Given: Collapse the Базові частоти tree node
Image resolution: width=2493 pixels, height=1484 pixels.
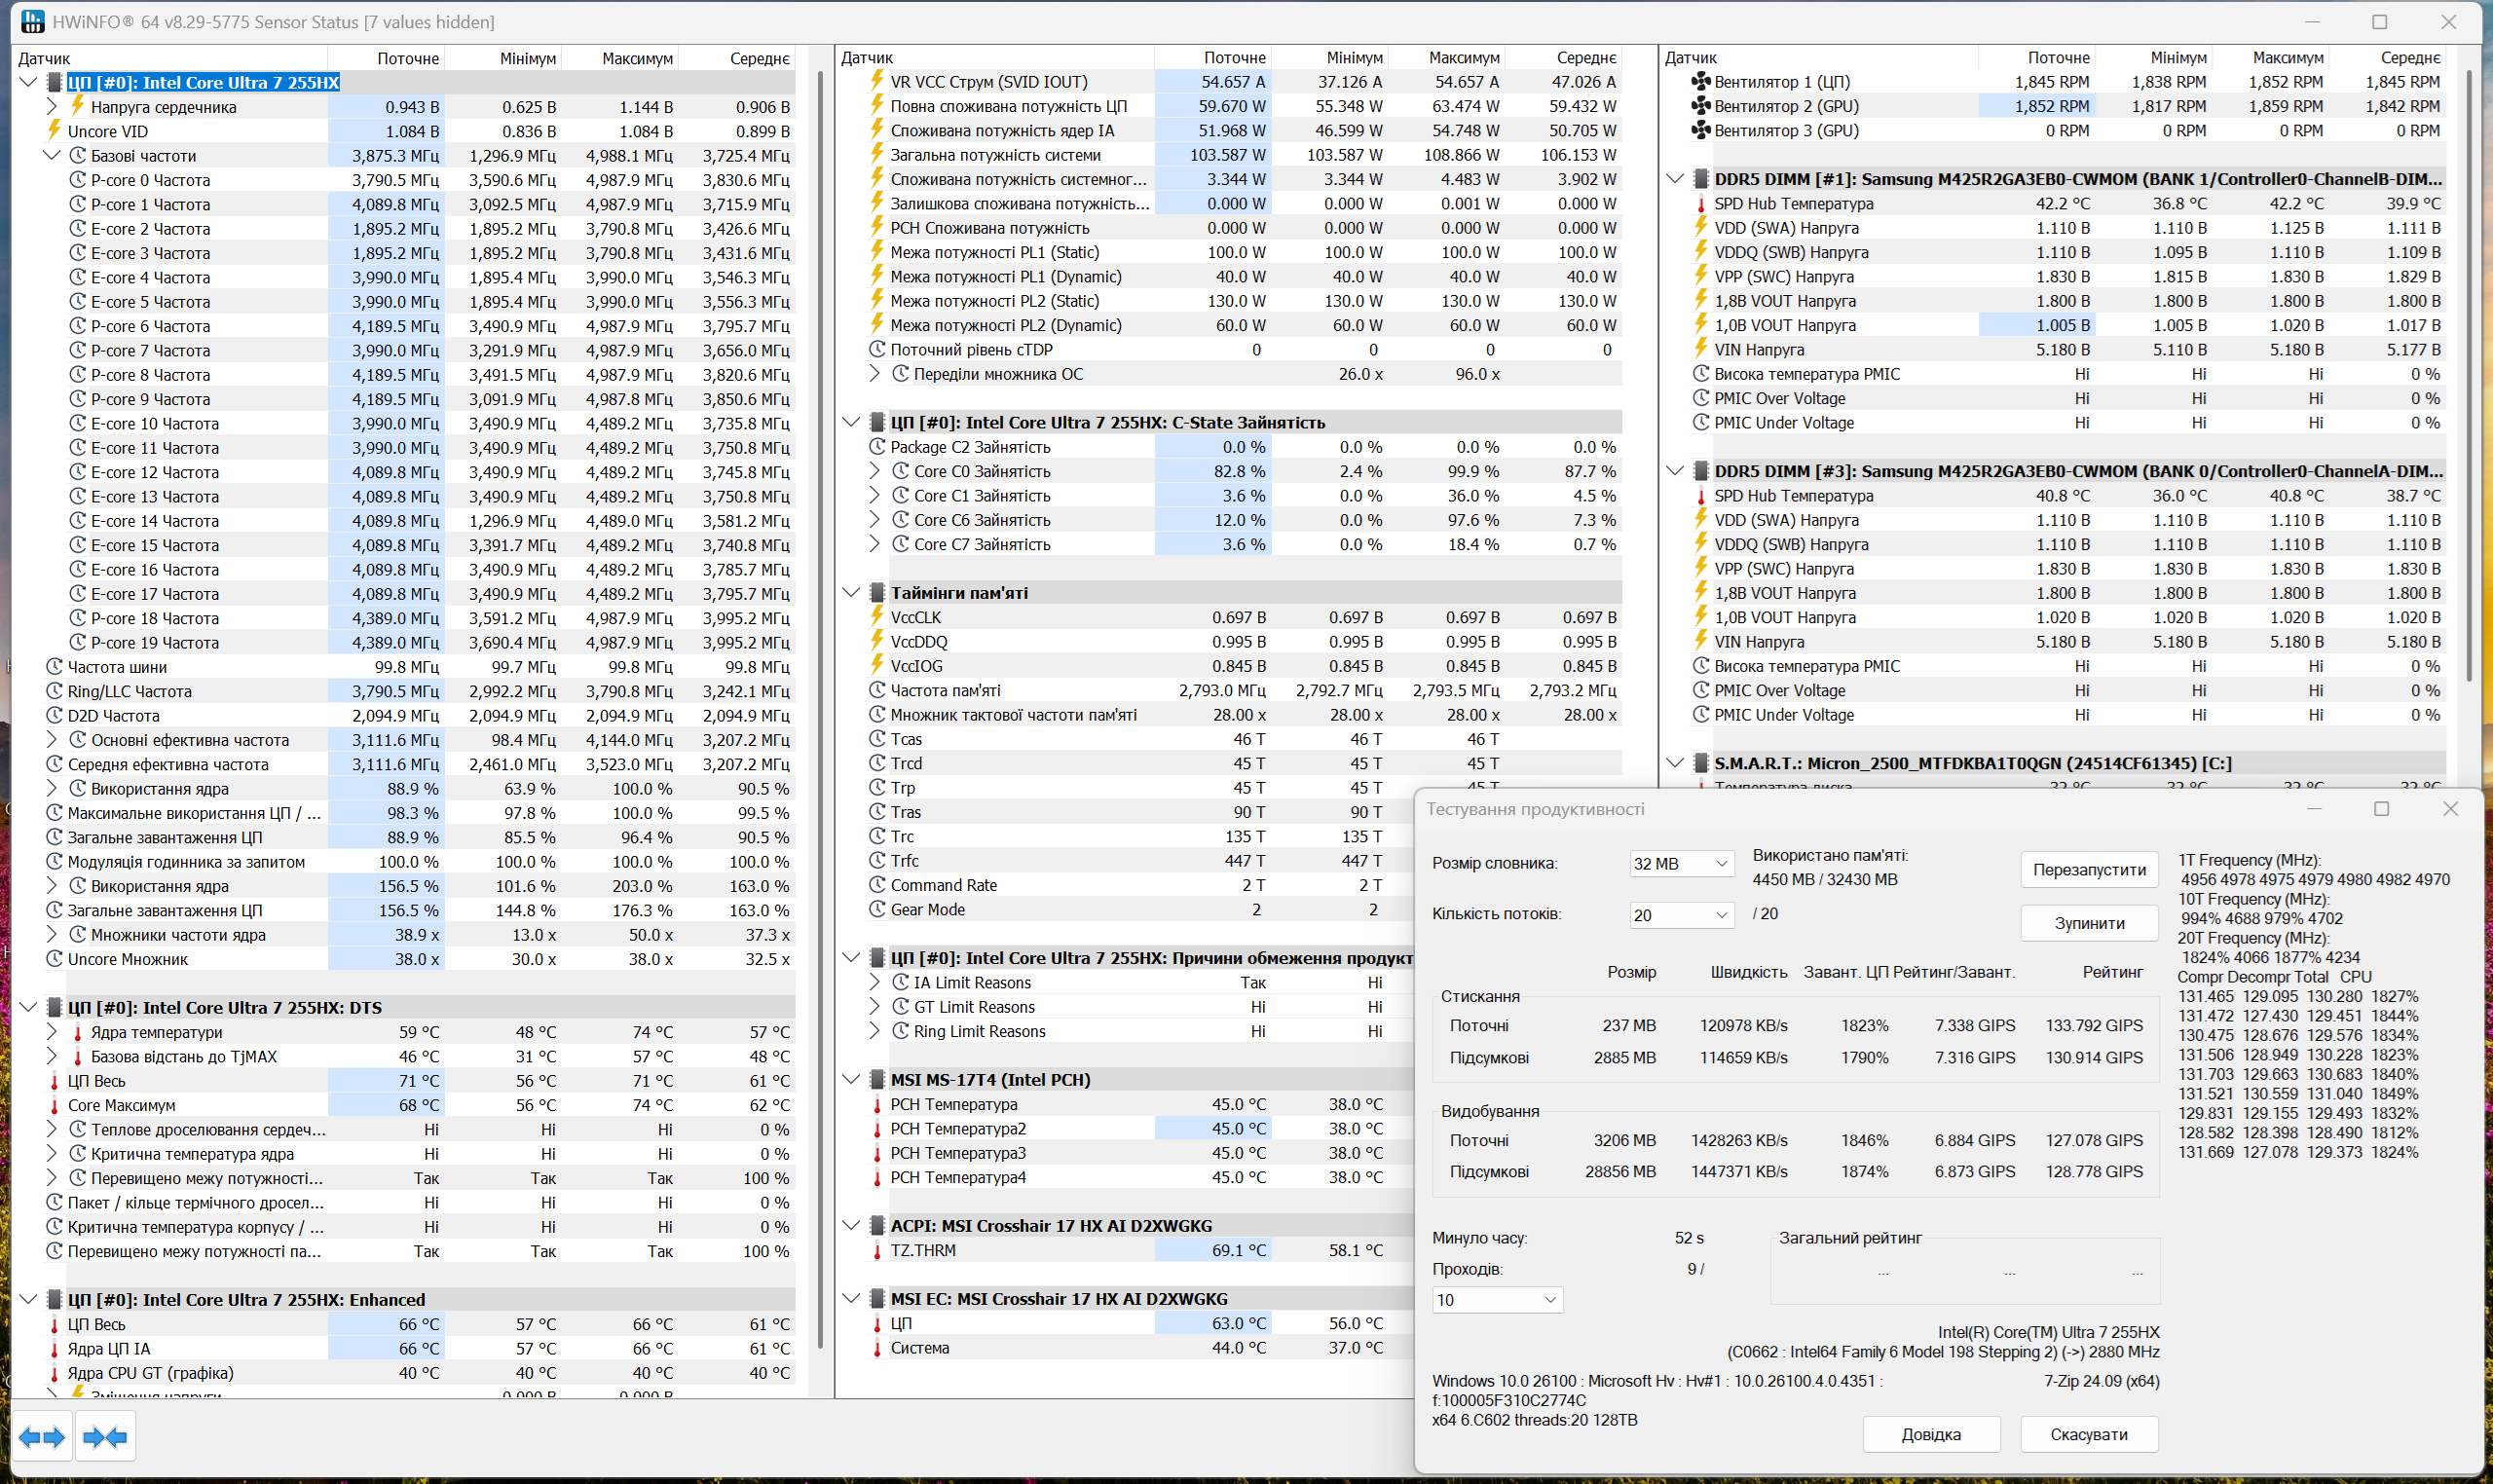Looking at the screenshot, I should (x=52, y=156).
